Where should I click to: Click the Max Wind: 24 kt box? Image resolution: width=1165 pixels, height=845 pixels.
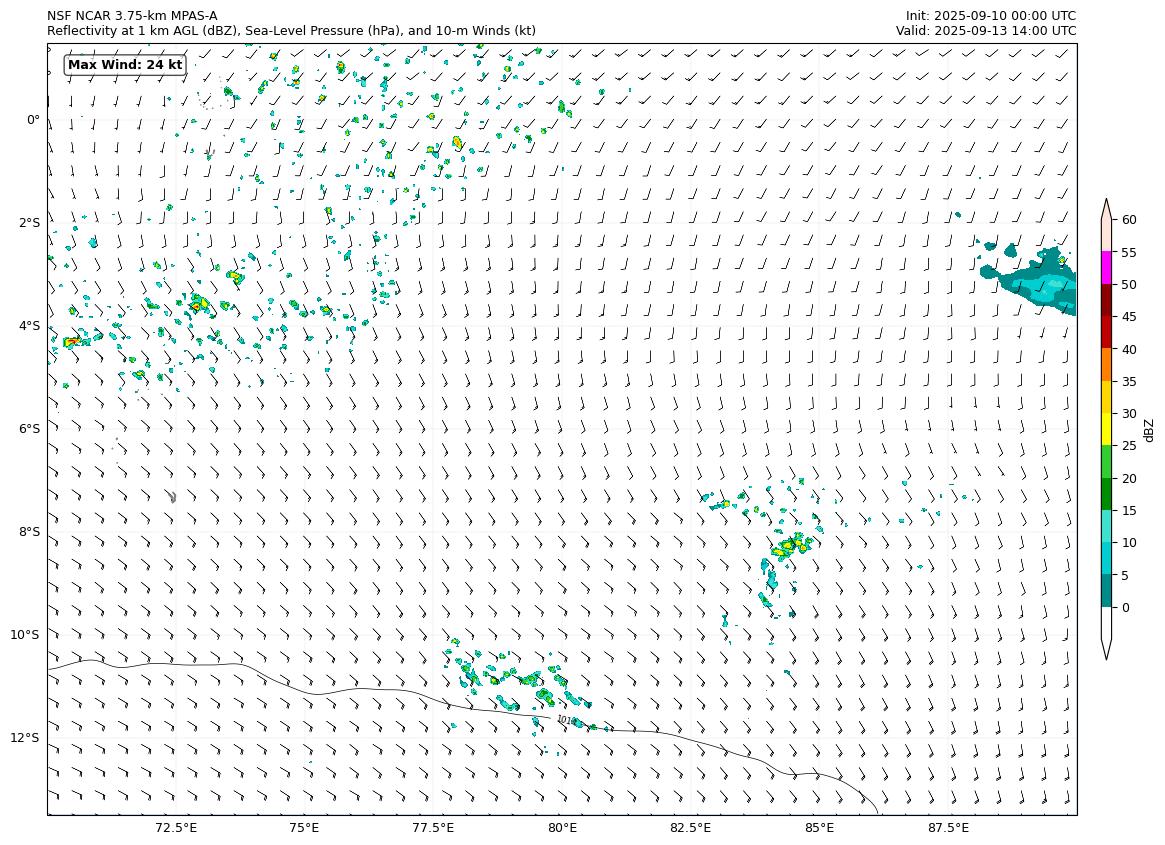coord(125,65)
